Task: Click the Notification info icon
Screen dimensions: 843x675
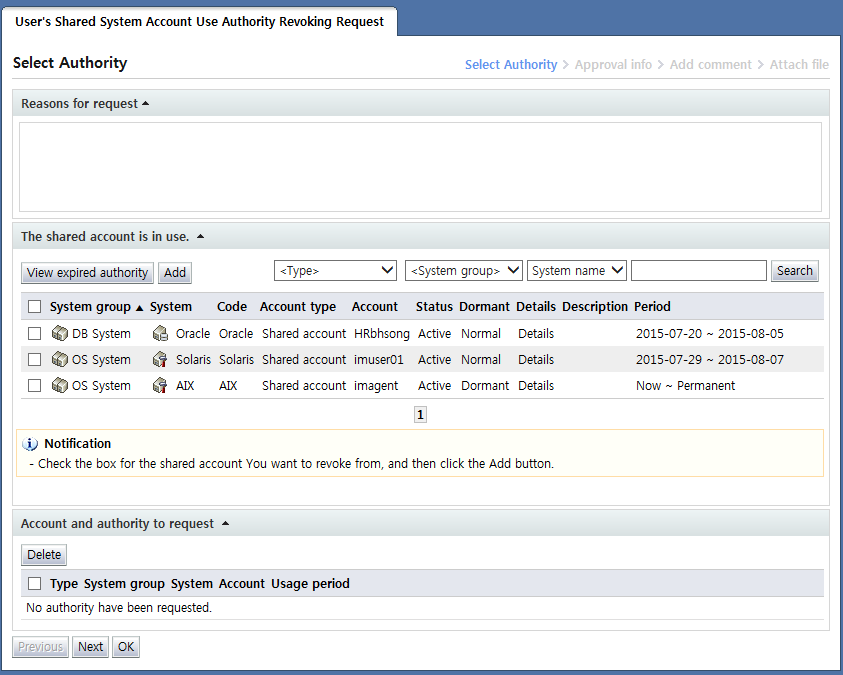Action: pos(30,444)
